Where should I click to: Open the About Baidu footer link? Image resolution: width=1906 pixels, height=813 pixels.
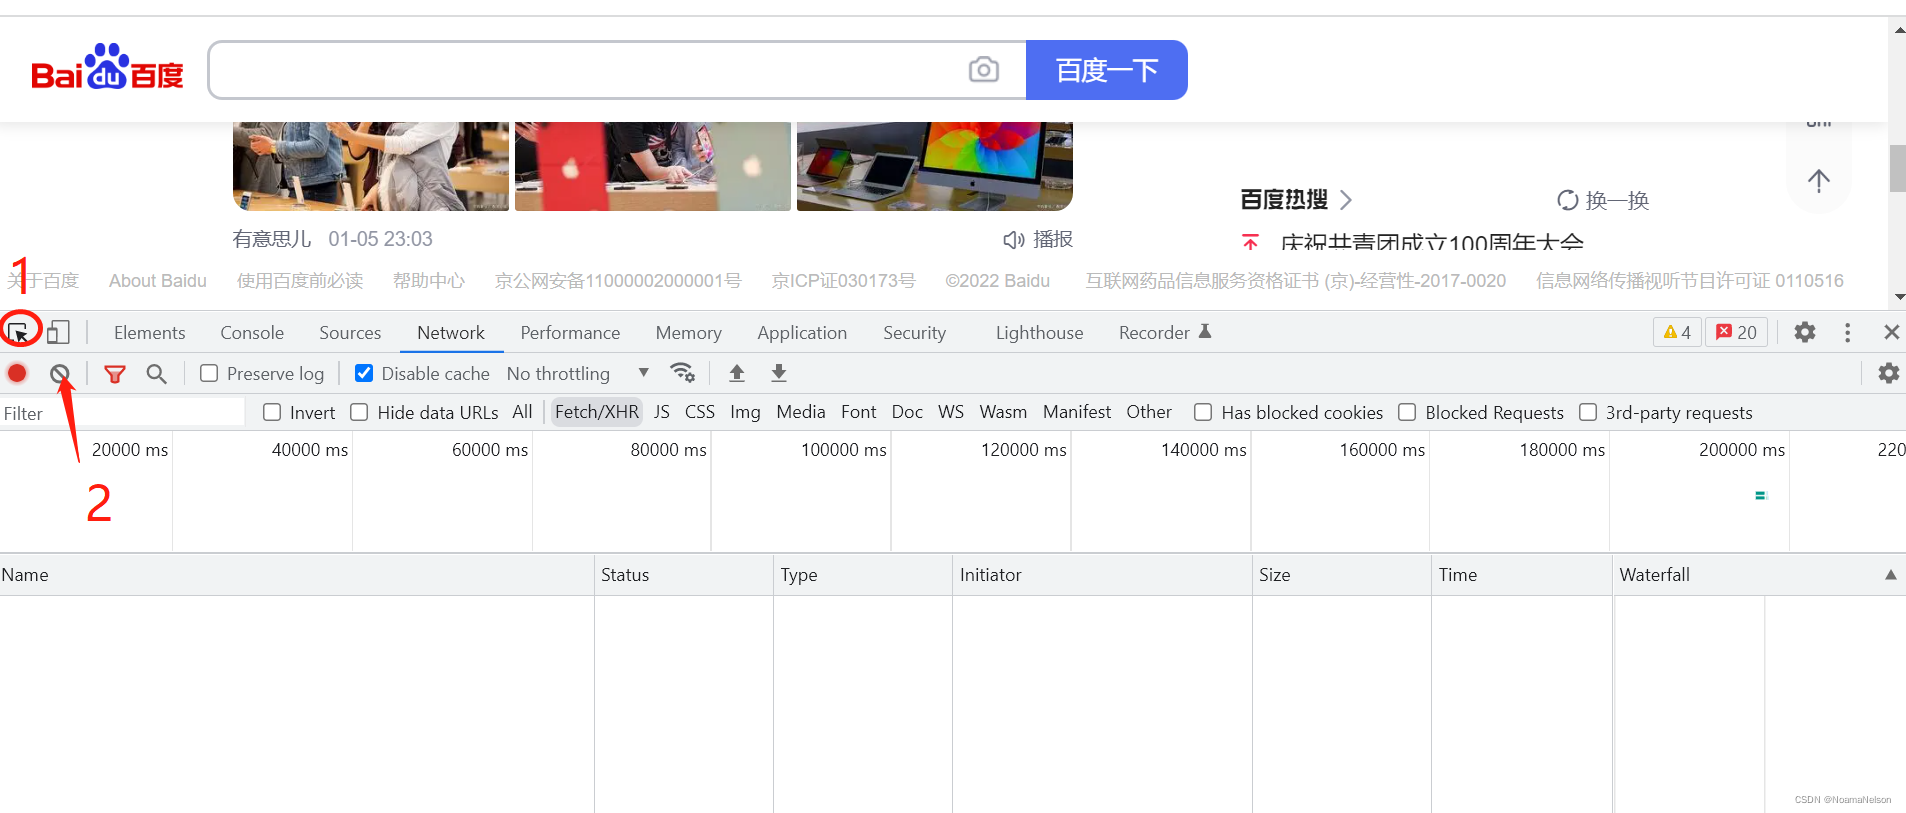click(x=158, y=281)
